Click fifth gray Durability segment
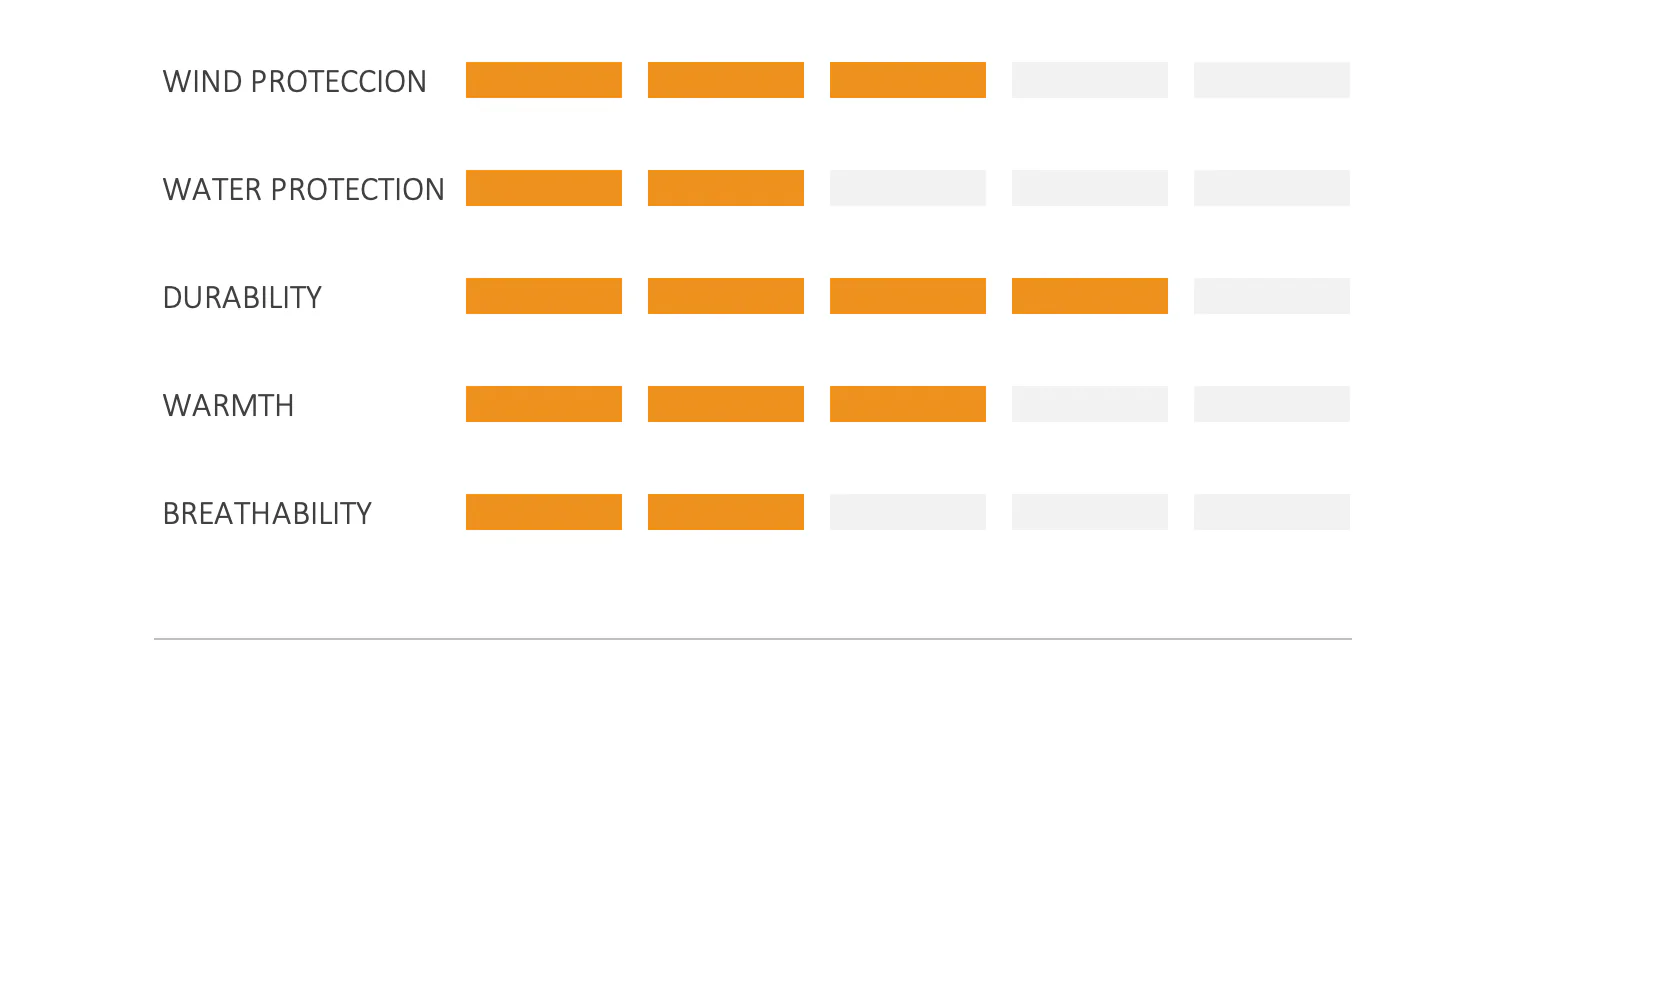This screenshot has width=1662, height=1000. [1272, 296]
